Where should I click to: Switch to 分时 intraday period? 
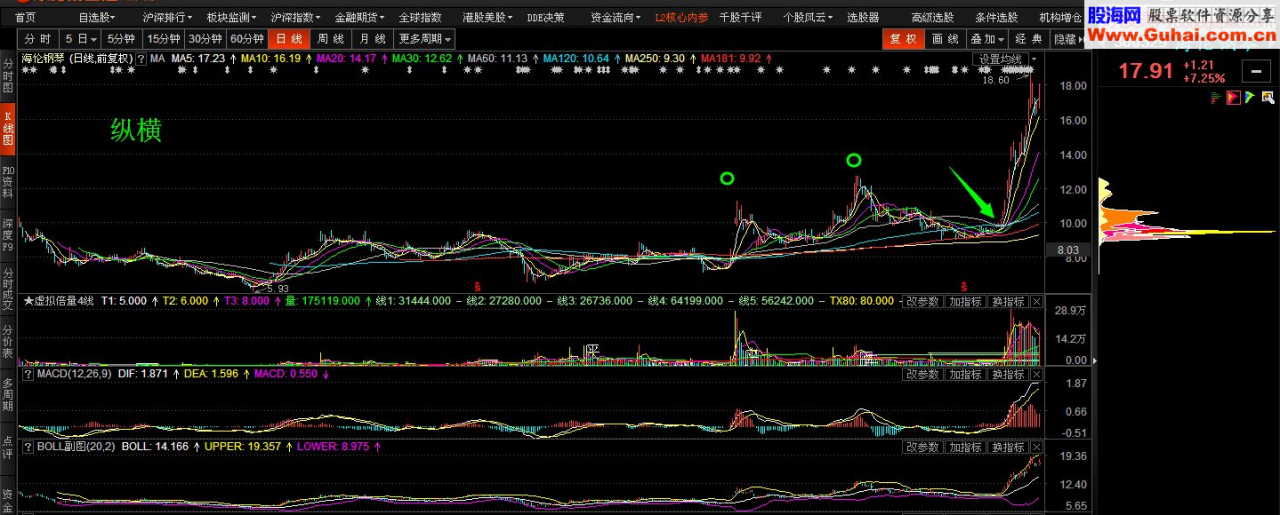pyautogui.click(x=38, y=39)
